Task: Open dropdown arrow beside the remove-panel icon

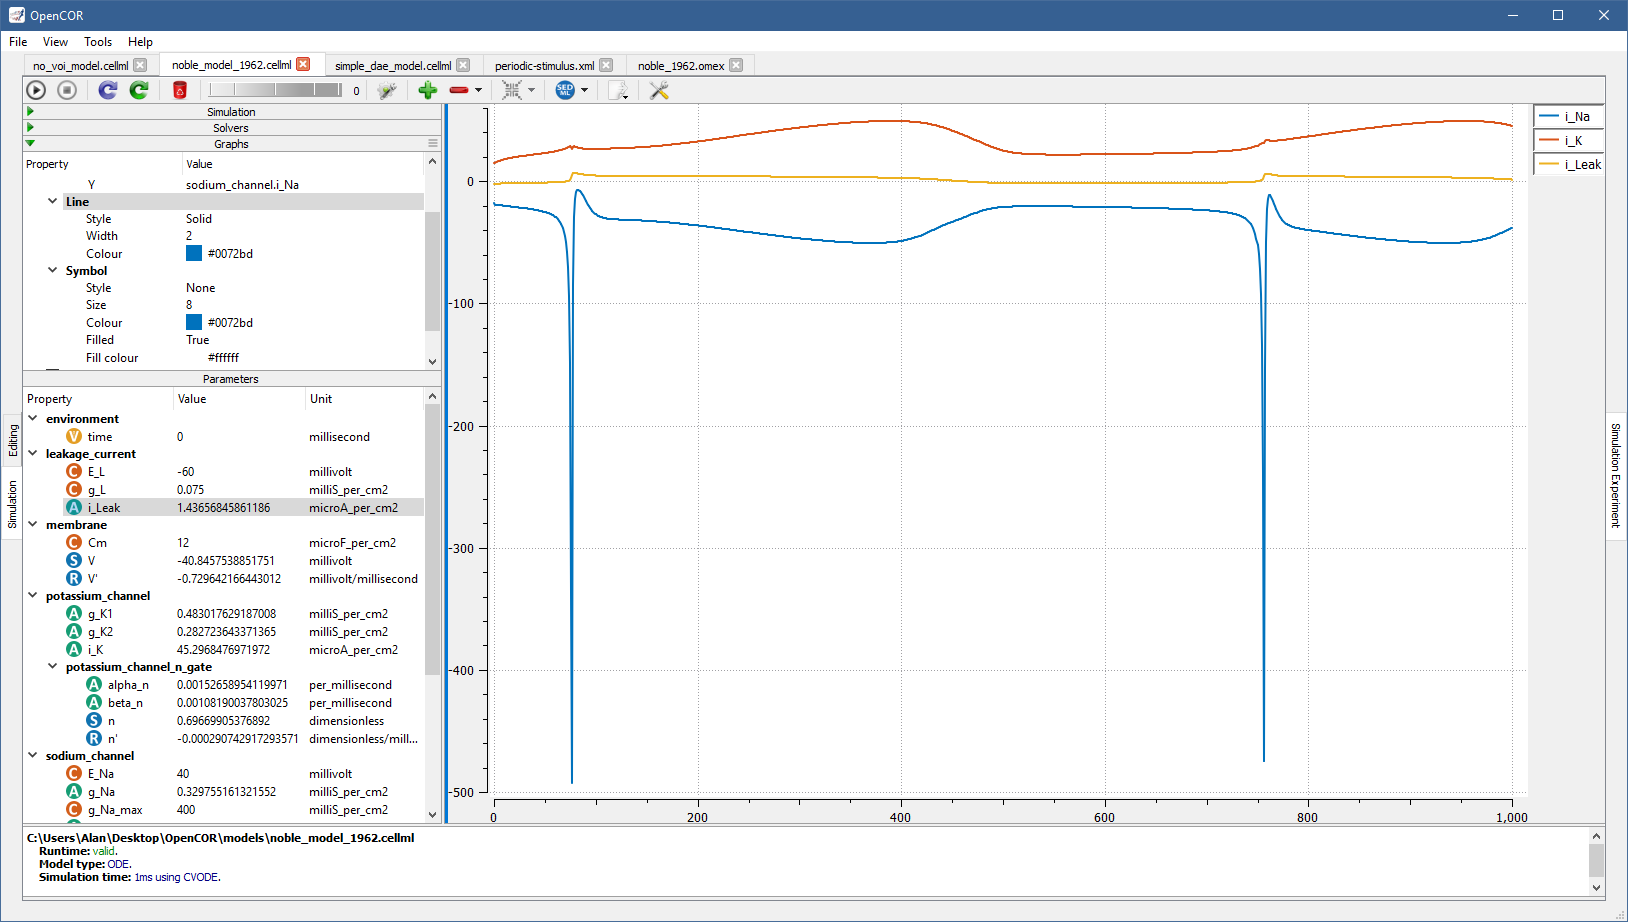Action: tap(478, 91)
